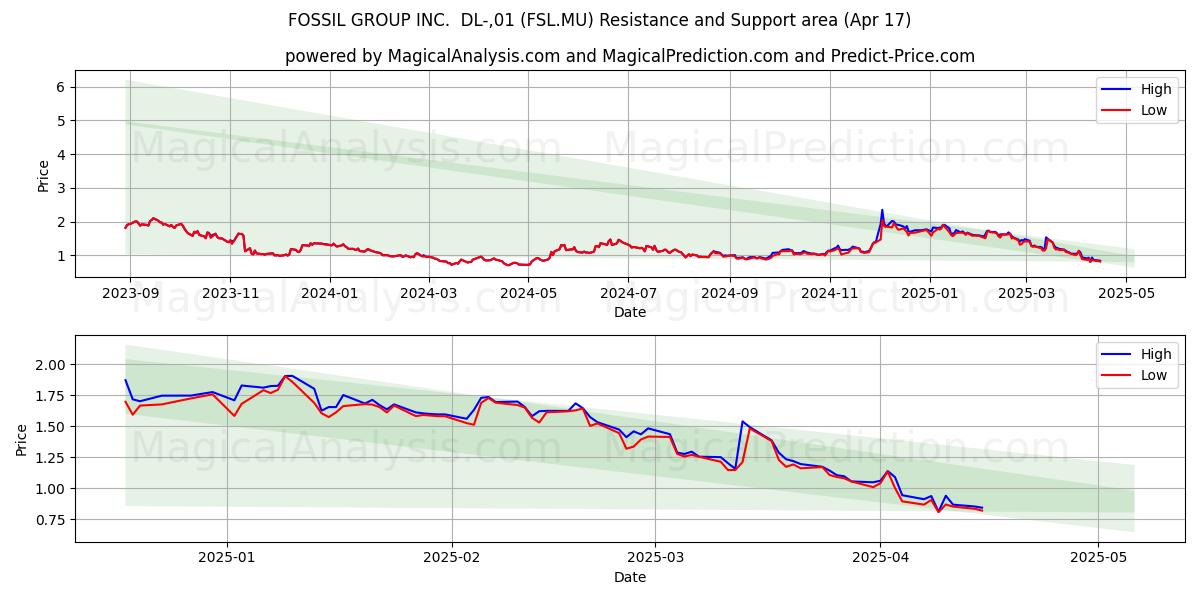Click the '2025-03' label in lower chart
The width and height of the screenshot is (1200, 600).
pos(655,558)
